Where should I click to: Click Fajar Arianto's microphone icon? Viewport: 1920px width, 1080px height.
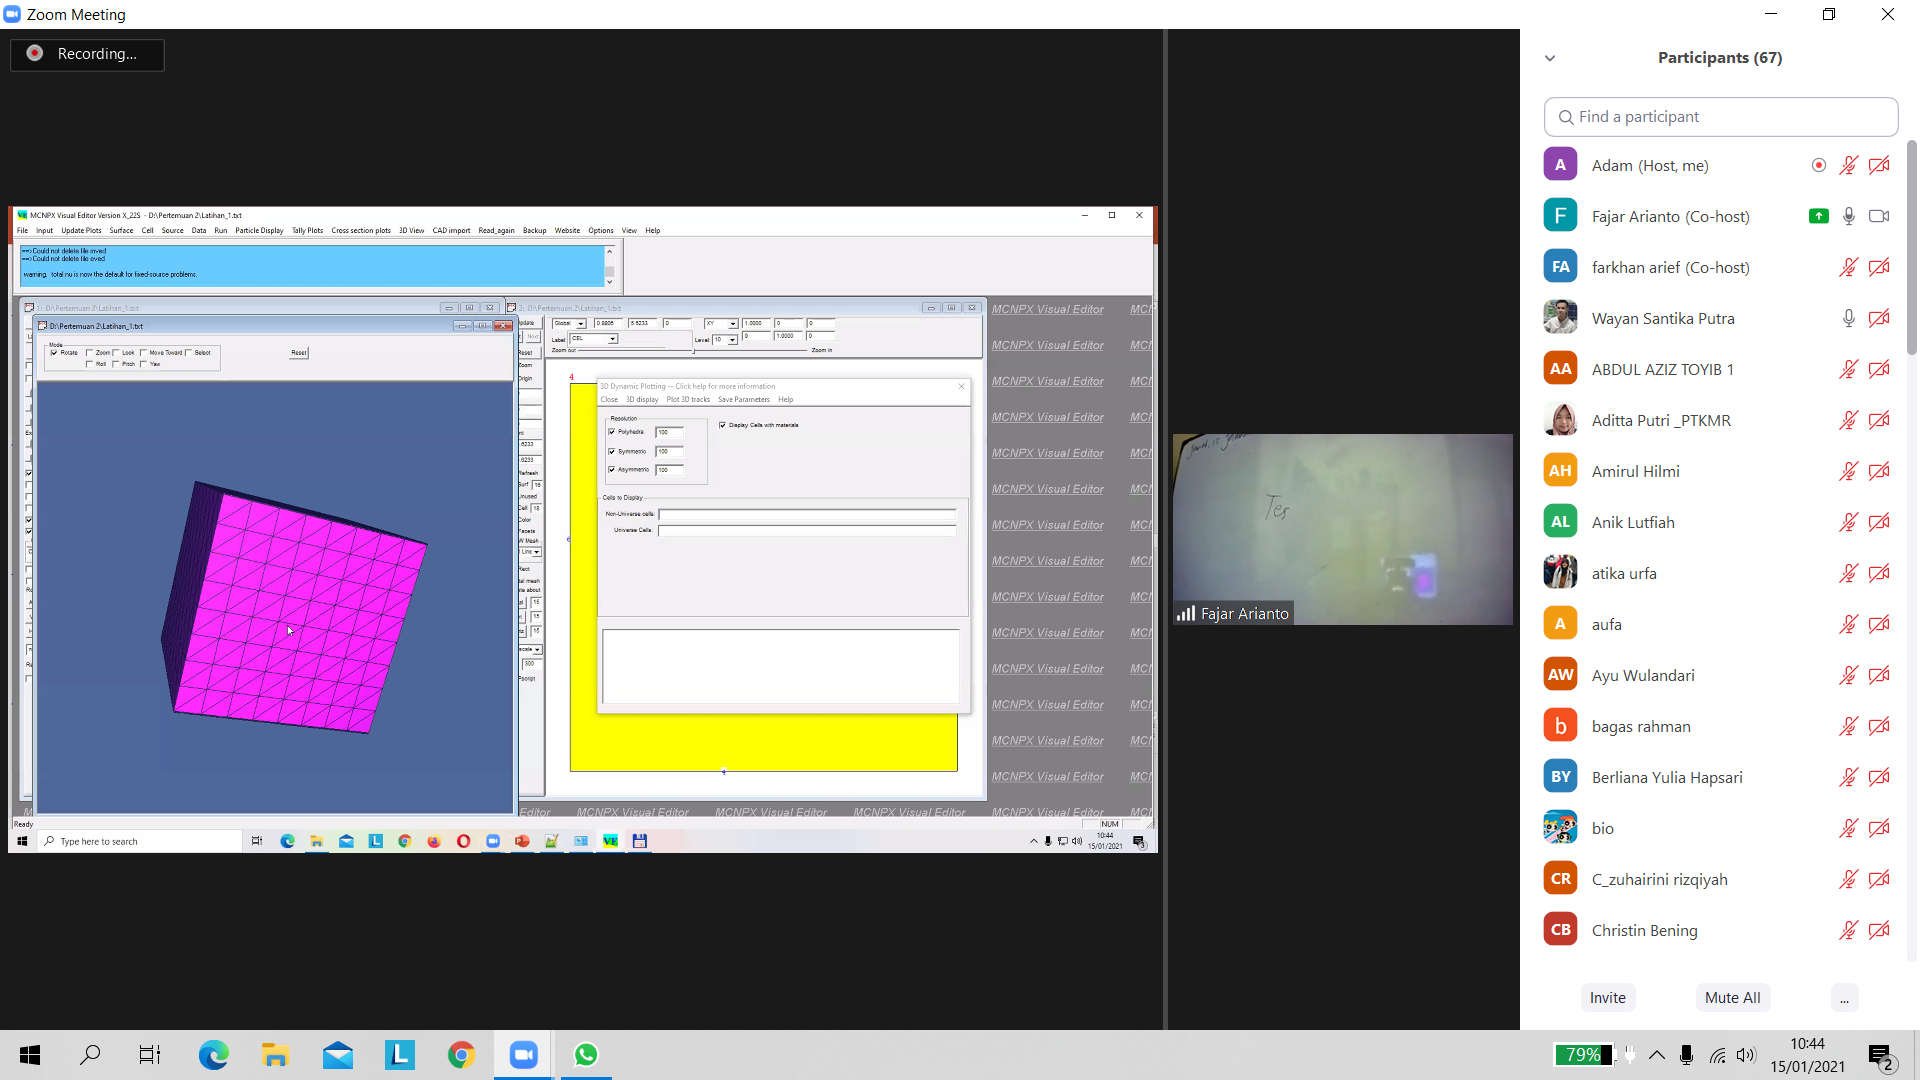tap(1848, 216)
